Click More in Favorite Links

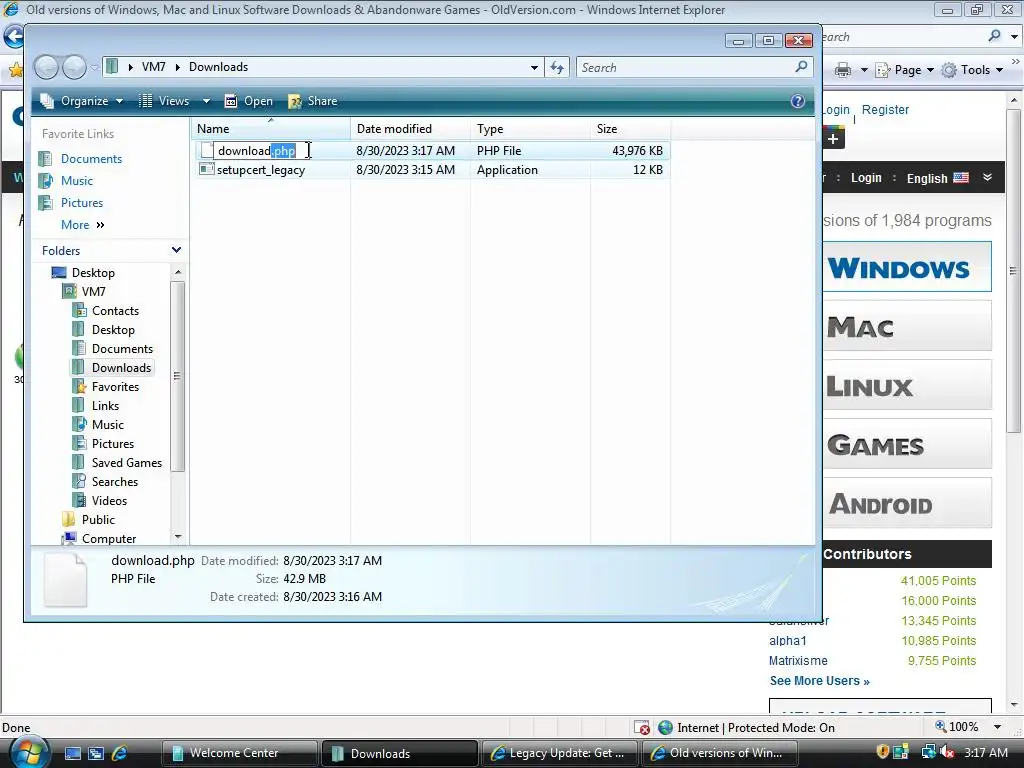(x=82, y=225)
